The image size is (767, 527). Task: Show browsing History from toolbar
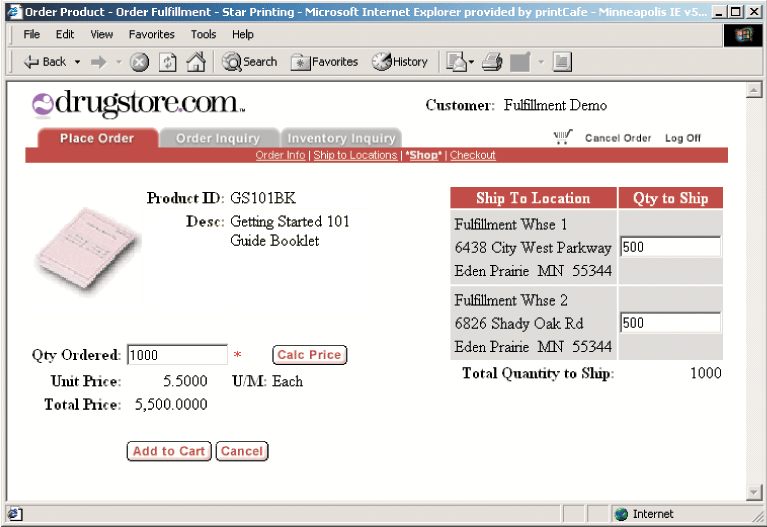[x=400, y=62]
